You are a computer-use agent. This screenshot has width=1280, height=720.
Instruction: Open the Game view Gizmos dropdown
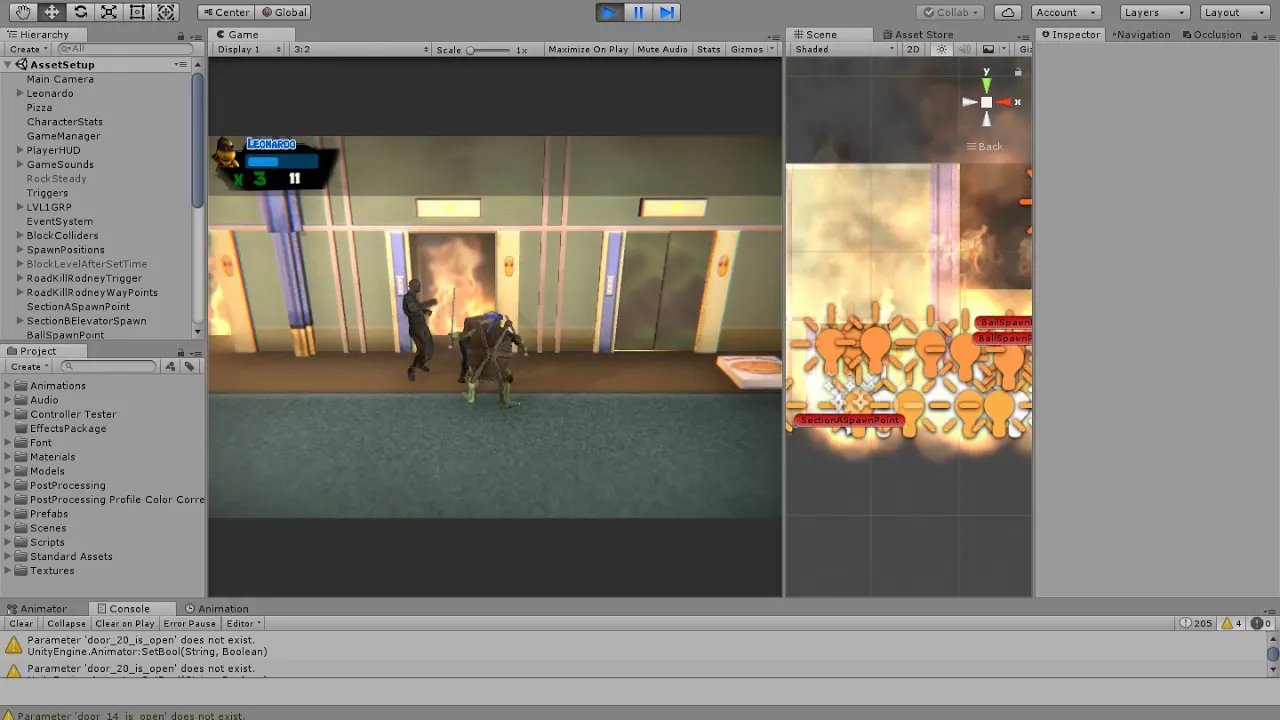pos(752,49)
